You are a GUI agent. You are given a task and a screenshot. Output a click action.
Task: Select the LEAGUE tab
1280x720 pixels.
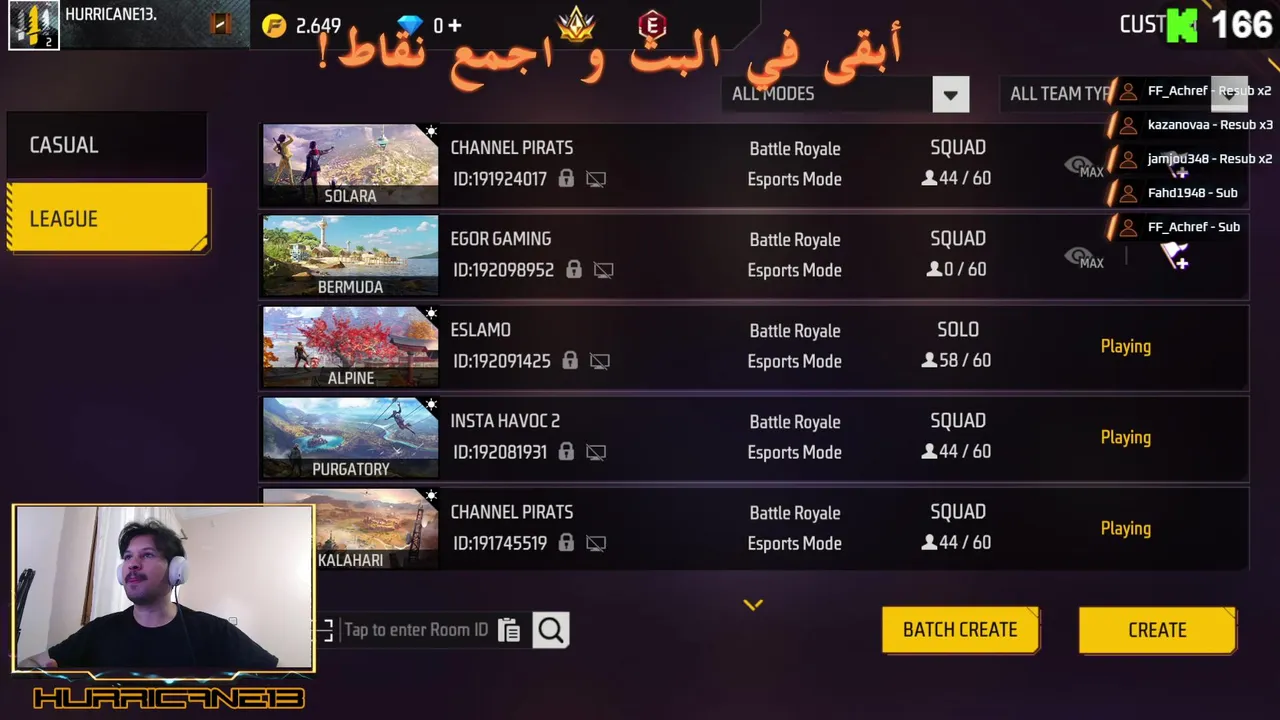tap(107, 218)
